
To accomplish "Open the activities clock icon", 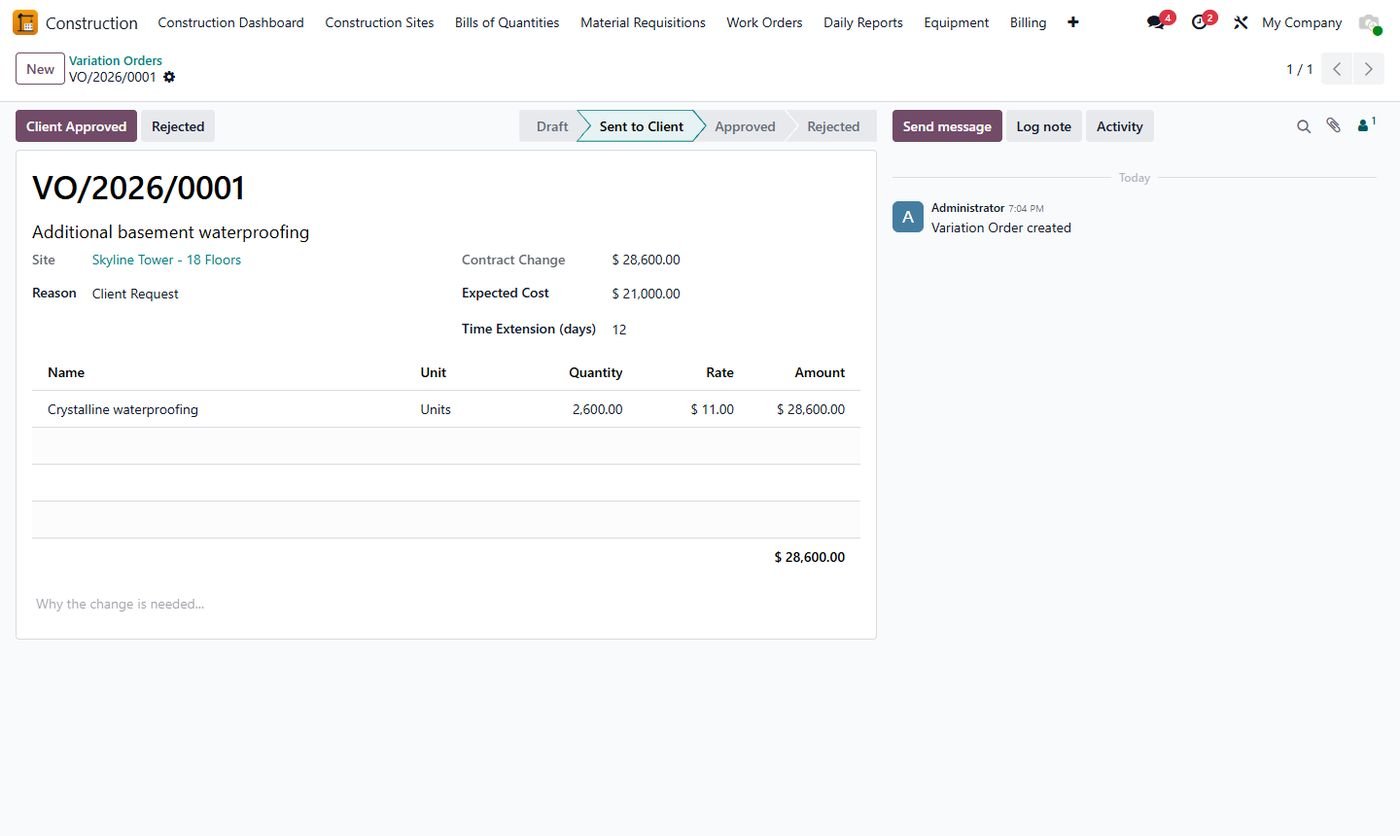I will [1200, 22].
